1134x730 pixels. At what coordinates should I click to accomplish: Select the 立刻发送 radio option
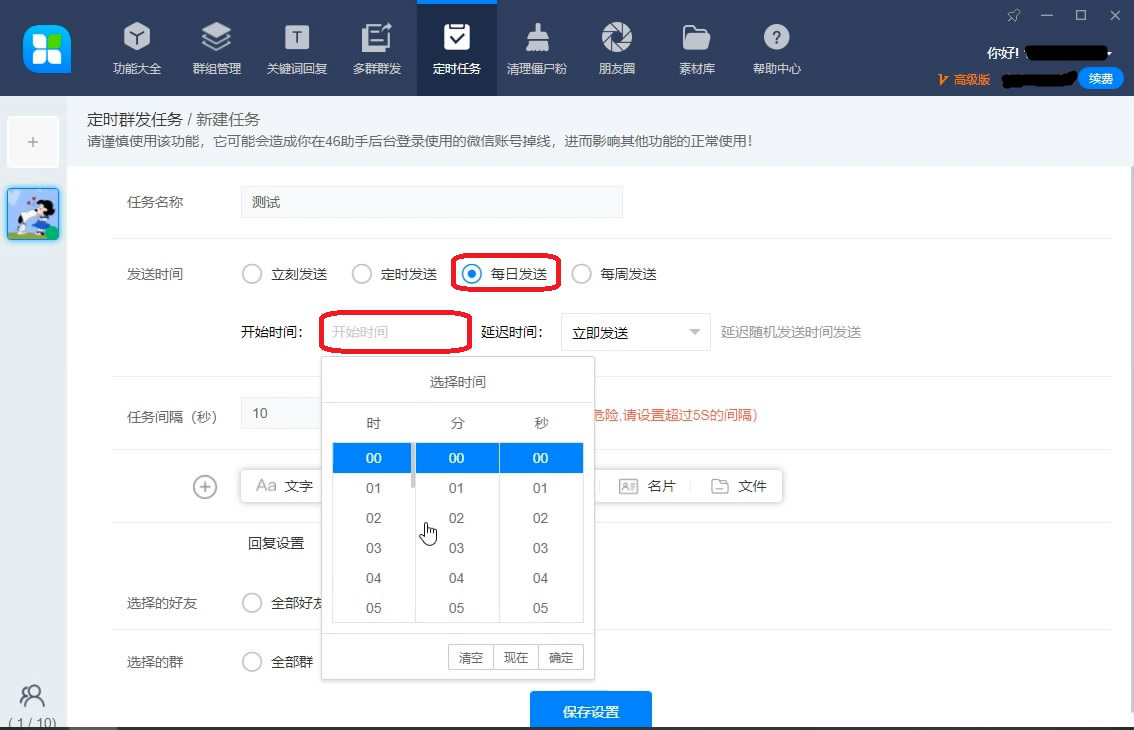[251, 273]
